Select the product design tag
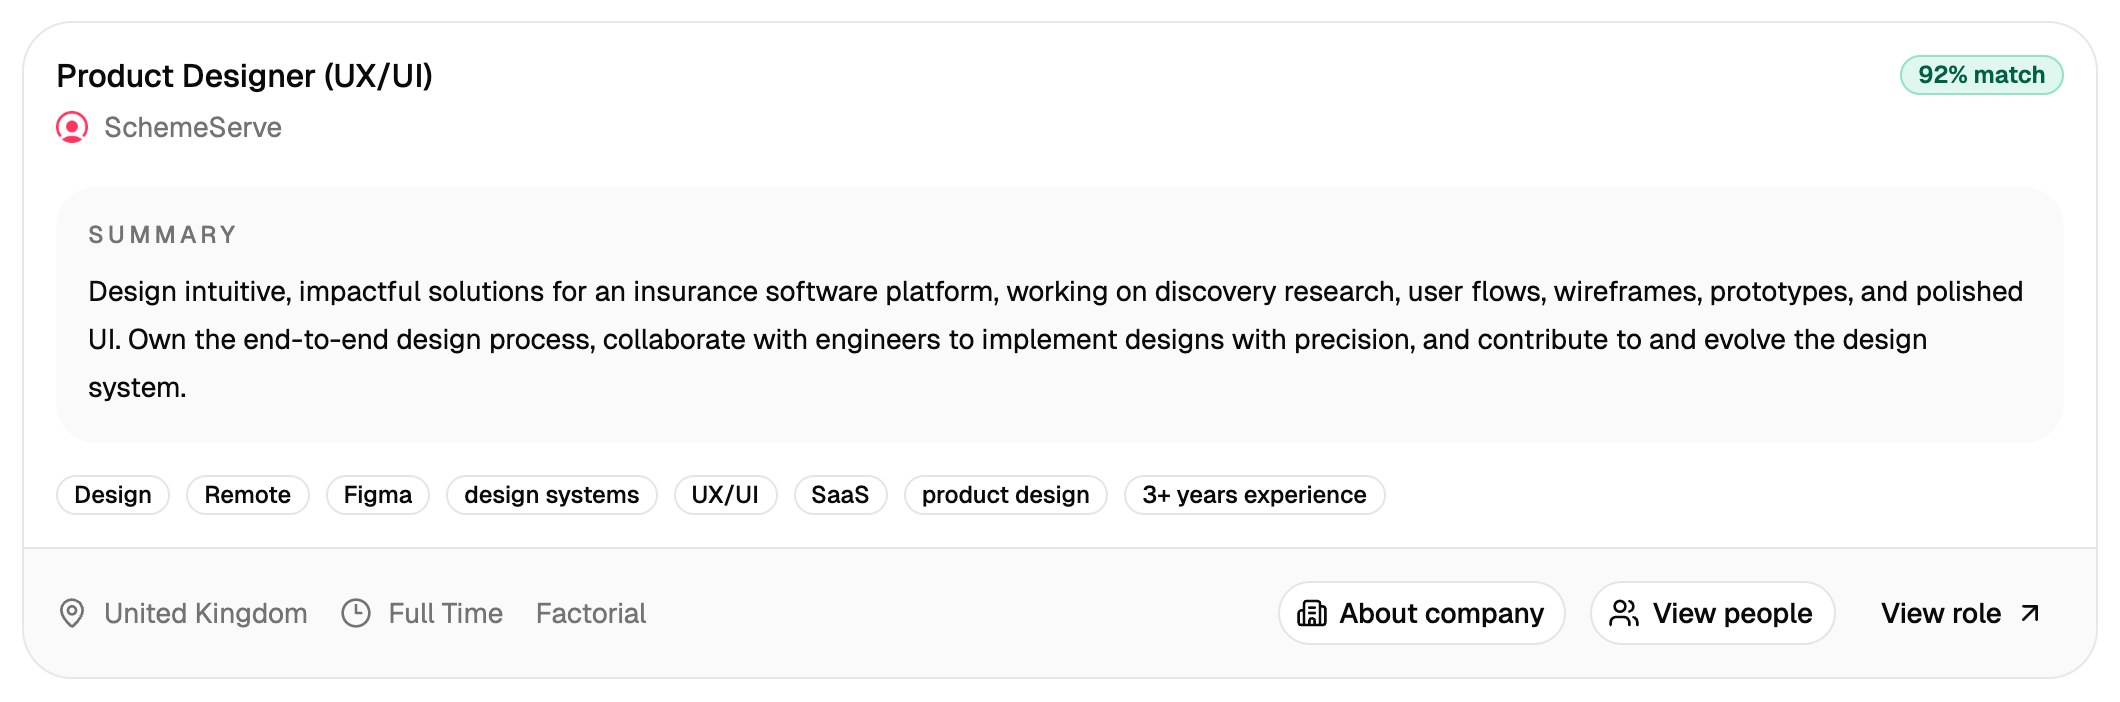Viewport: 2120px width, 702px height. tap(1006, 495)
